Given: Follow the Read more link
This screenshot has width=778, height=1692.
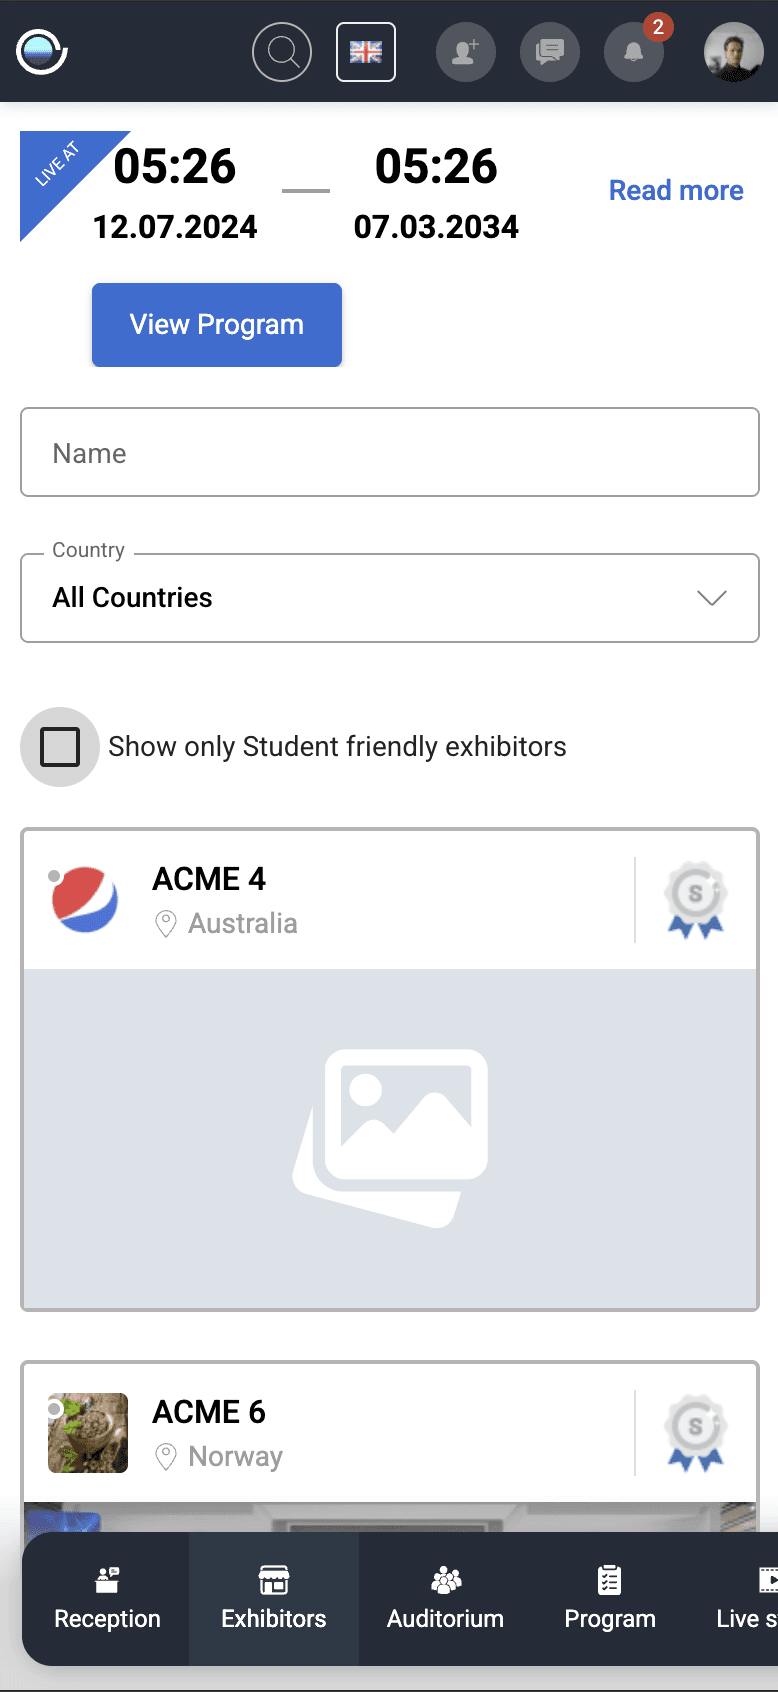Looking at the screenshot, I should [676, 190].
